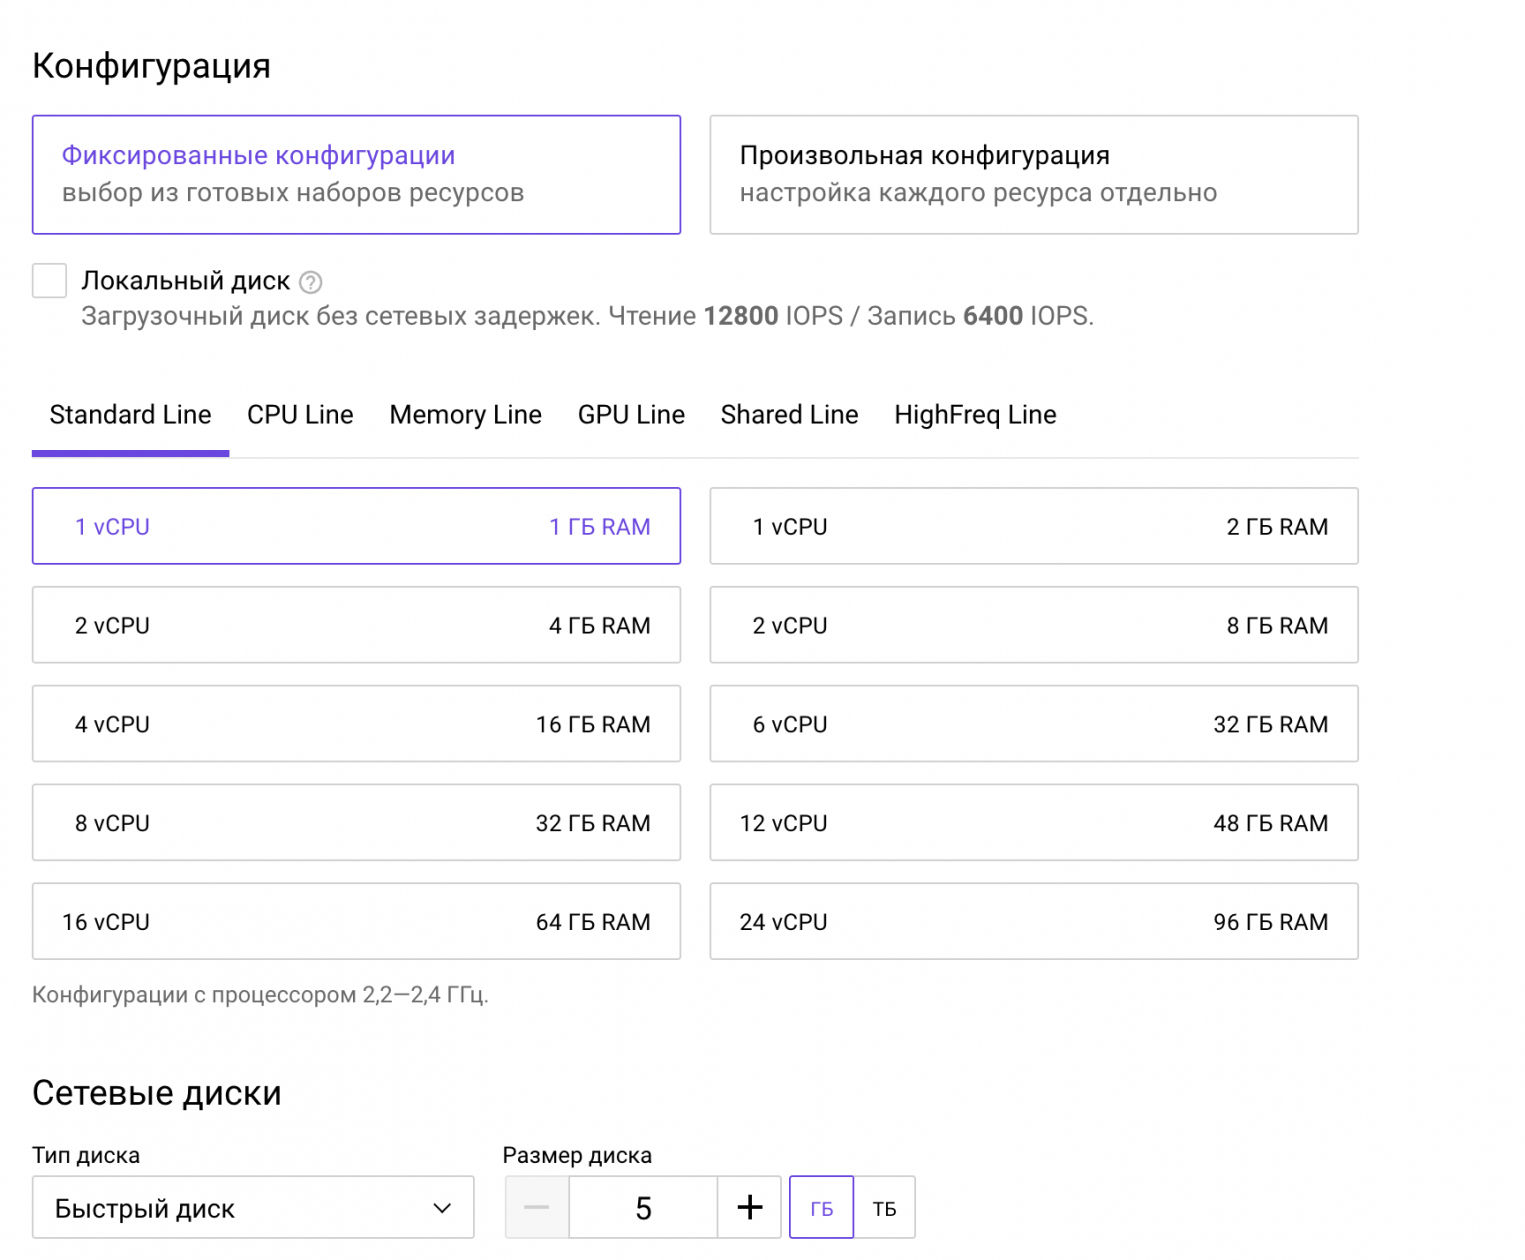Open the HighFreq Line tab
This screenshot has width=1525, height=1260.
(975, 415)
